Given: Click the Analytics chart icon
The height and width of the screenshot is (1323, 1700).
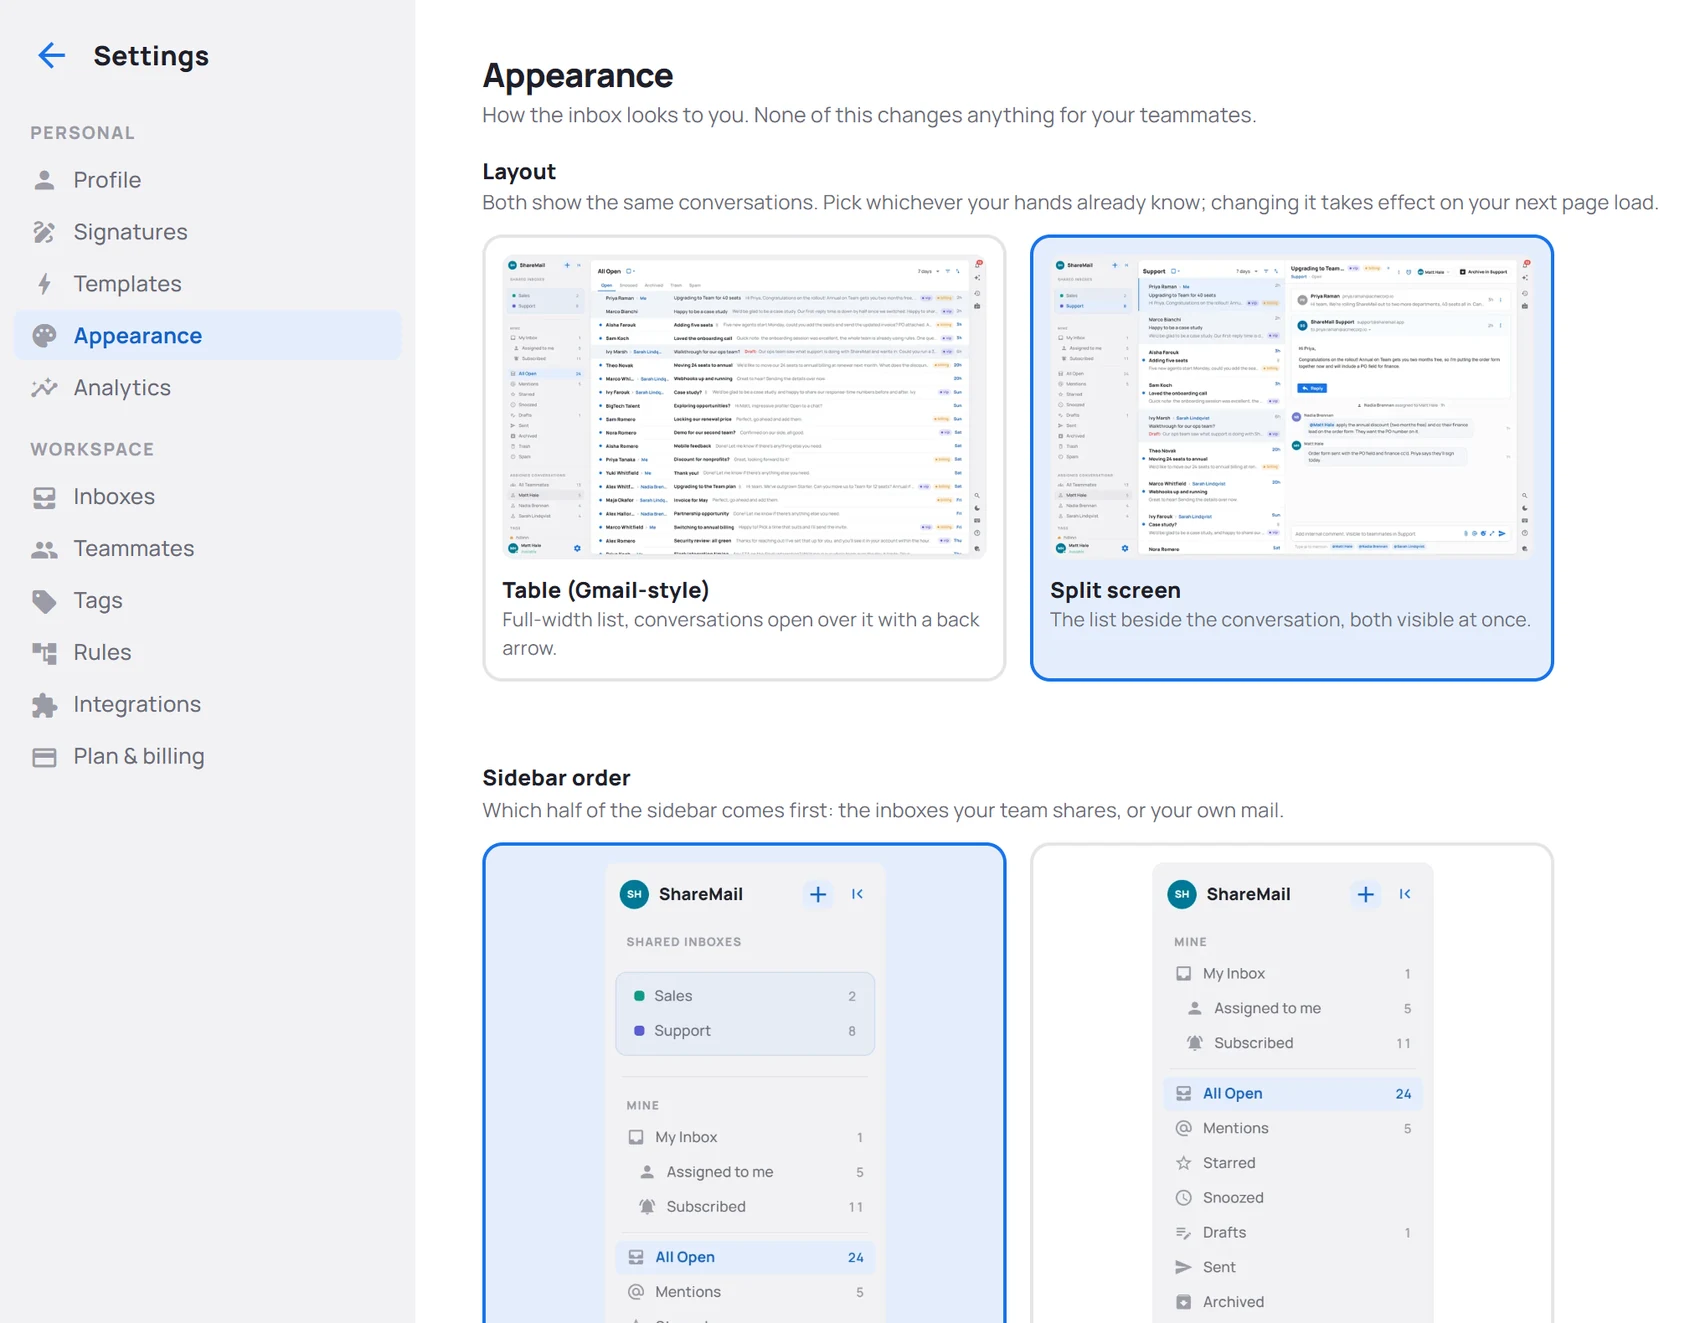Looking at the screenshot, I should click(x=44, y=388).
